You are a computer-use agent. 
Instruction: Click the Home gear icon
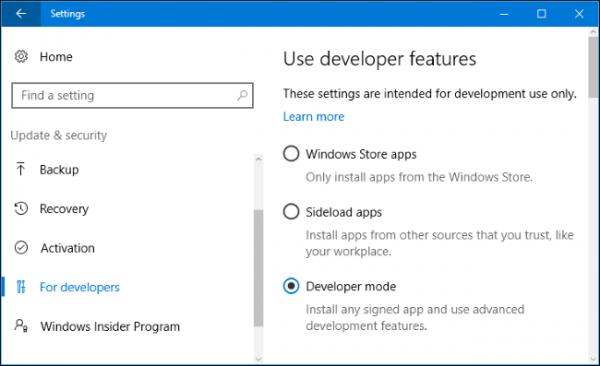[x=21, y=57]
